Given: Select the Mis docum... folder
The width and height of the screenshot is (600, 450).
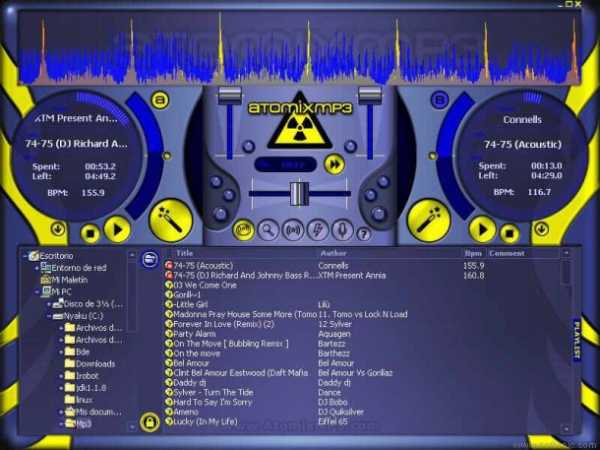Looking at the screenshot, I should [99, 412].
